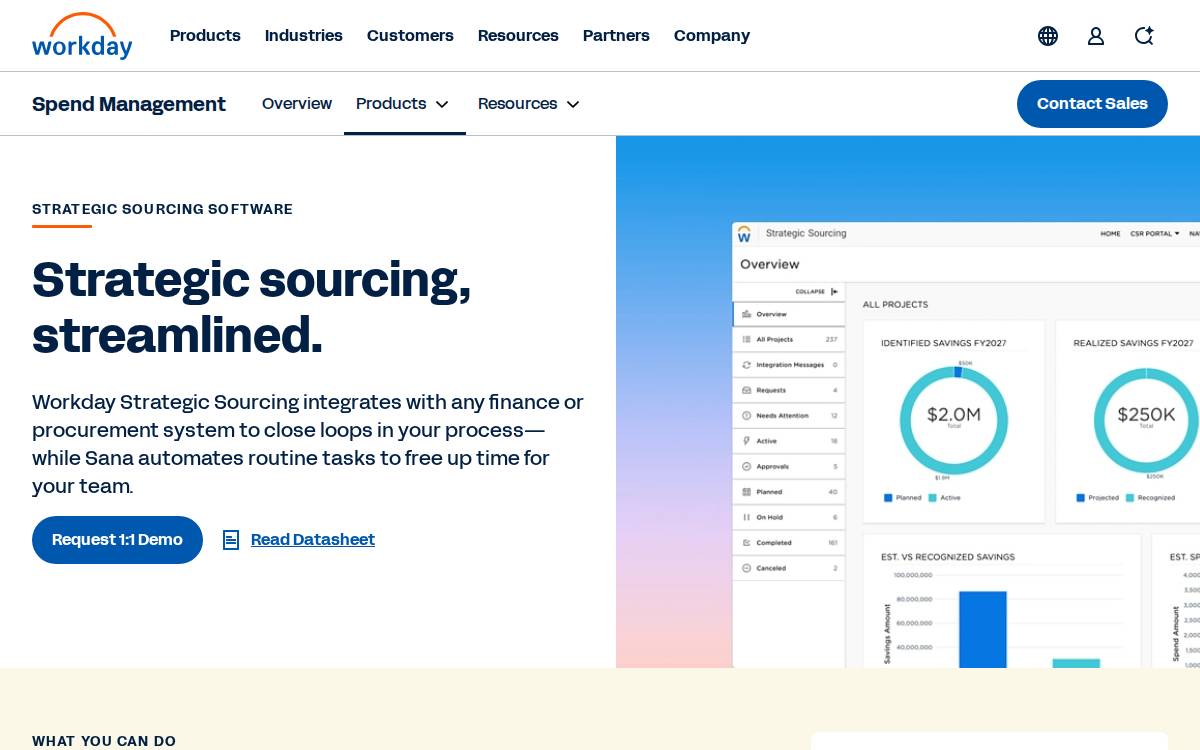Click the datasheet document icon

[231, 540]
